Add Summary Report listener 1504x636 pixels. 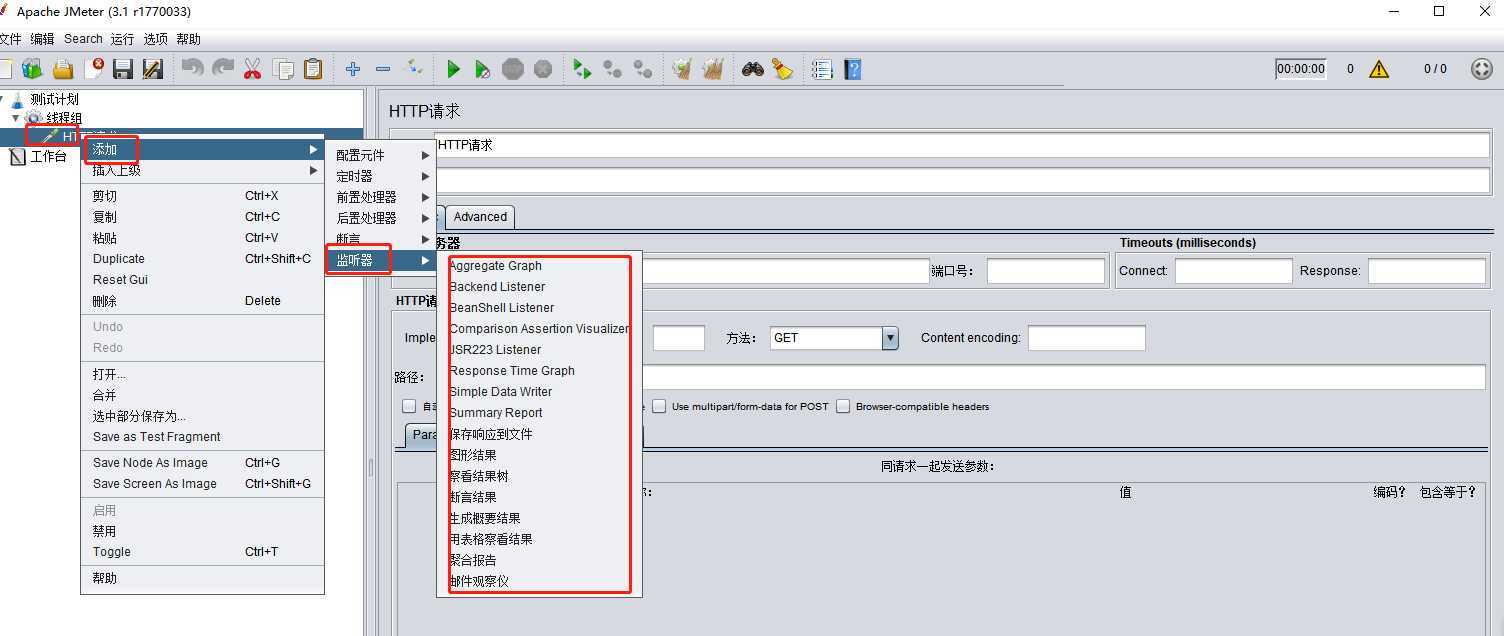pos(539,413)
